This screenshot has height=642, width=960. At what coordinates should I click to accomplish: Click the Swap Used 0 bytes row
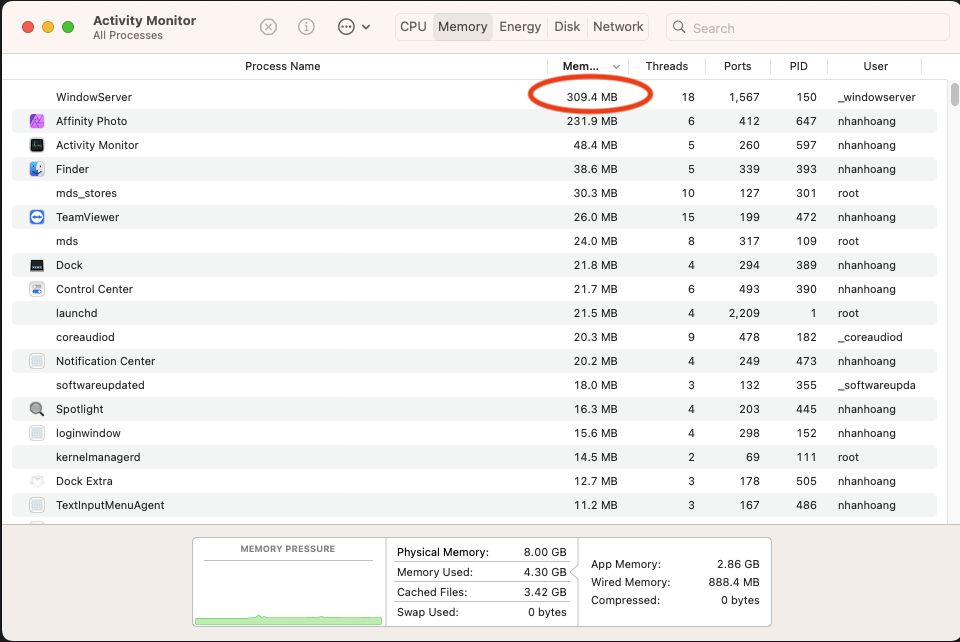pyautogui.click(x=481, y=612)
